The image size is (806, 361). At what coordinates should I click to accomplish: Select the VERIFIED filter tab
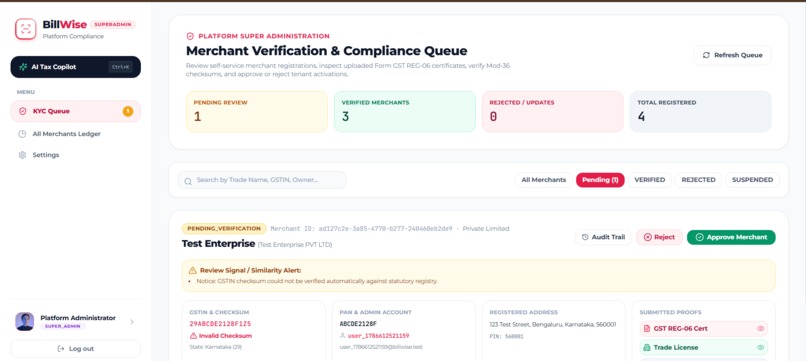(x=650, y=180)
